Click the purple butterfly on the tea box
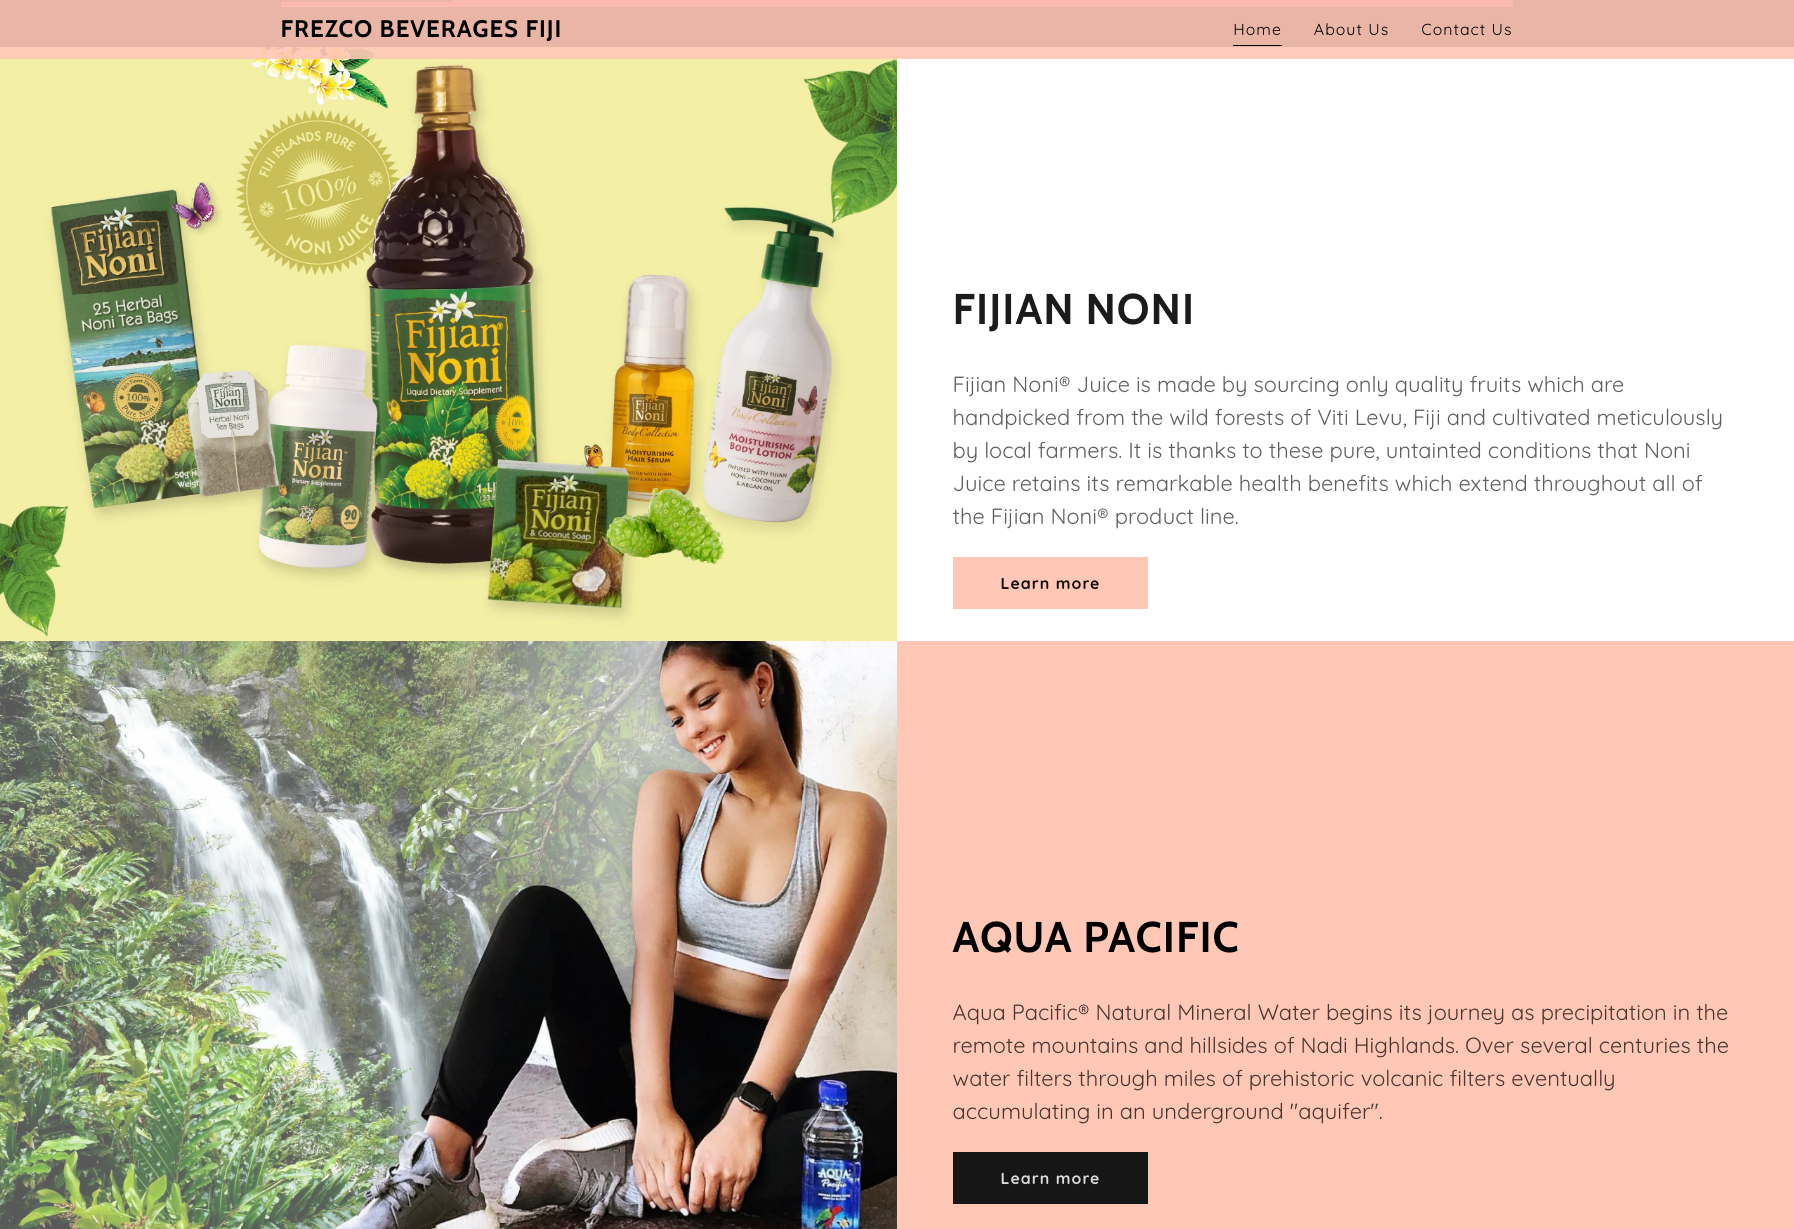Image resolution: width=1794 pixels, height=1229 pixels. [x=196, y=207]
